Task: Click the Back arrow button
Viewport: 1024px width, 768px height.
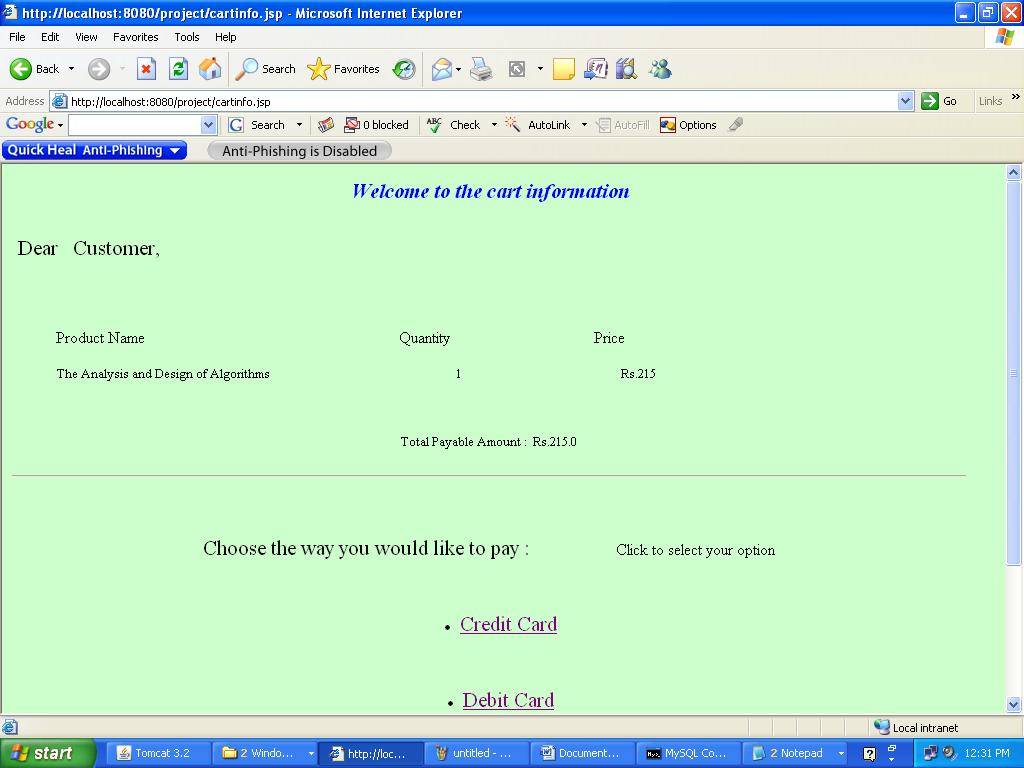Action: click(35, 69)
